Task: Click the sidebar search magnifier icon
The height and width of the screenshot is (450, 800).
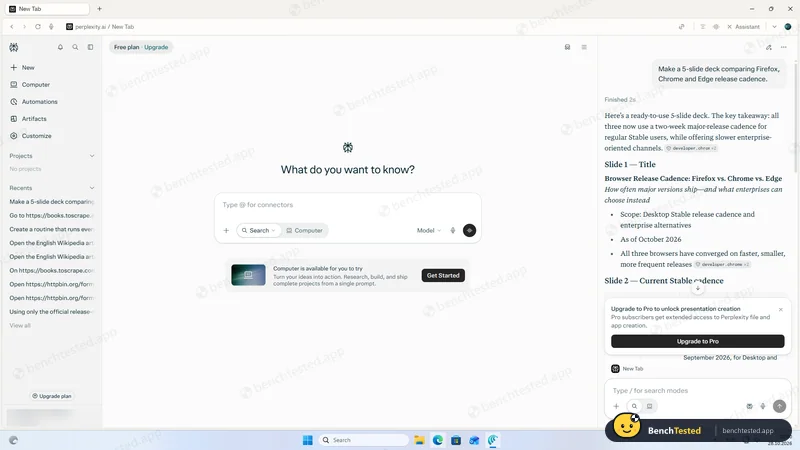Action: (75, 47)
